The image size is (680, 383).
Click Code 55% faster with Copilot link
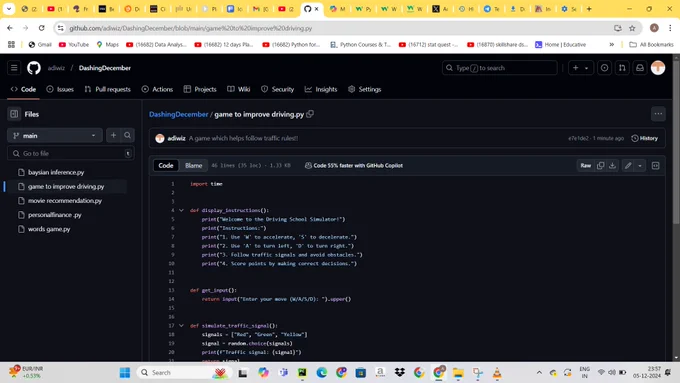[354, 165]
